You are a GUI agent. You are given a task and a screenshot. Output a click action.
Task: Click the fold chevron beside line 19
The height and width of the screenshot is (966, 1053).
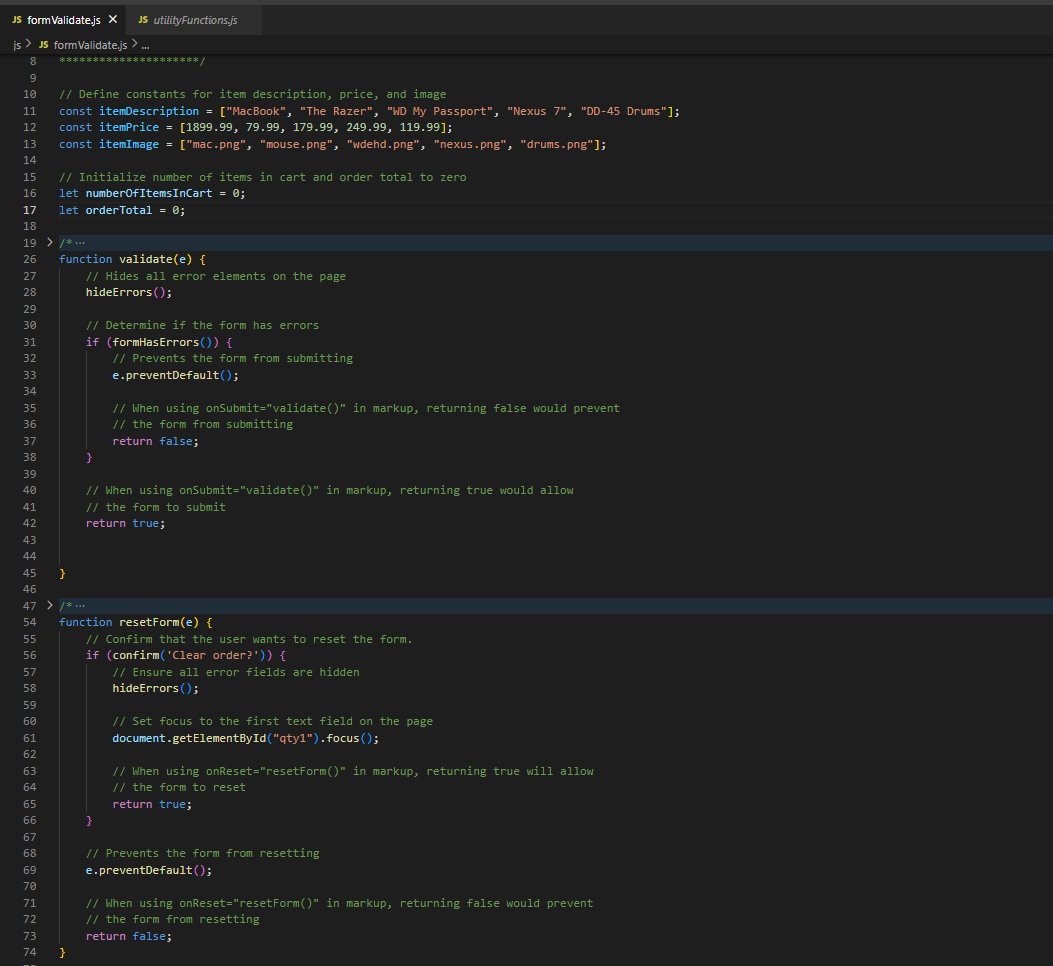click(50, 241)
